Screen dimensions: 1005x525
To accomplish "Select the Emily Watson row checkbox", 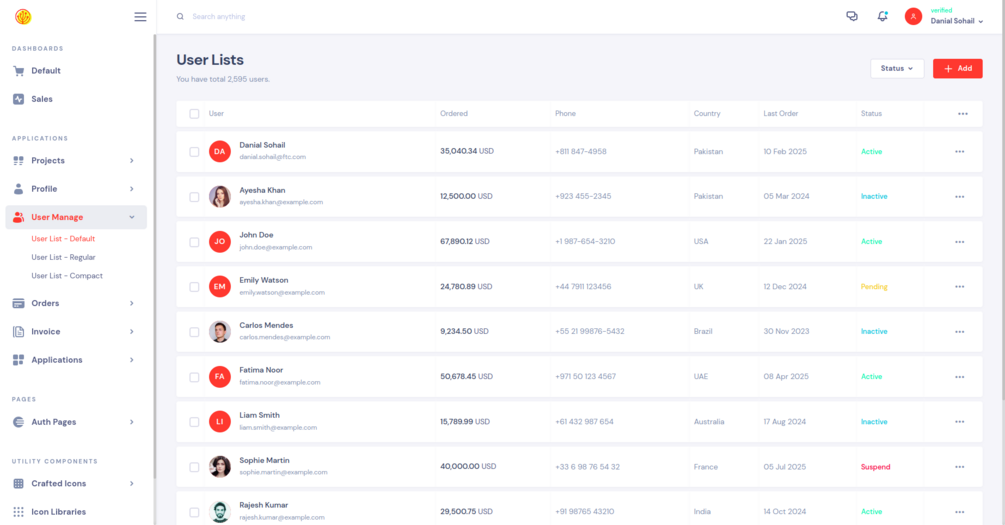I will [x=194, y=287].
